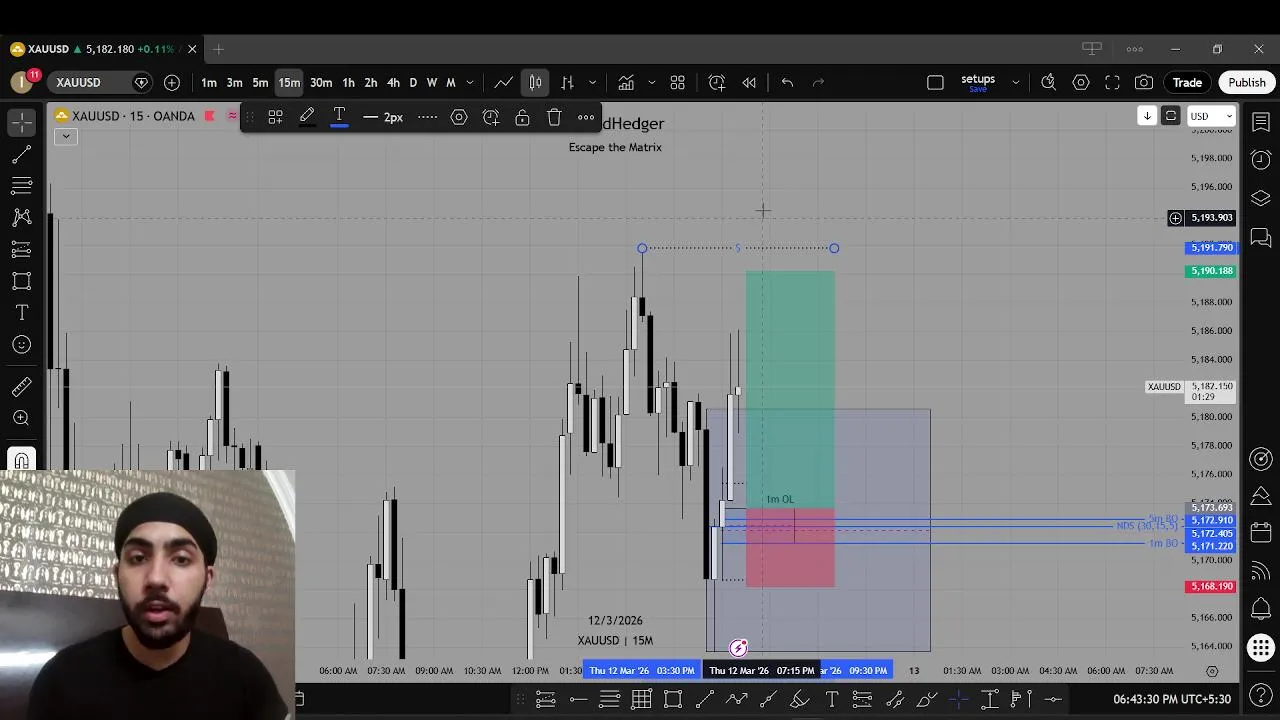Select the bars chart type
Viewport: 1280px width, 720px height.
click(x=567, y=82)
